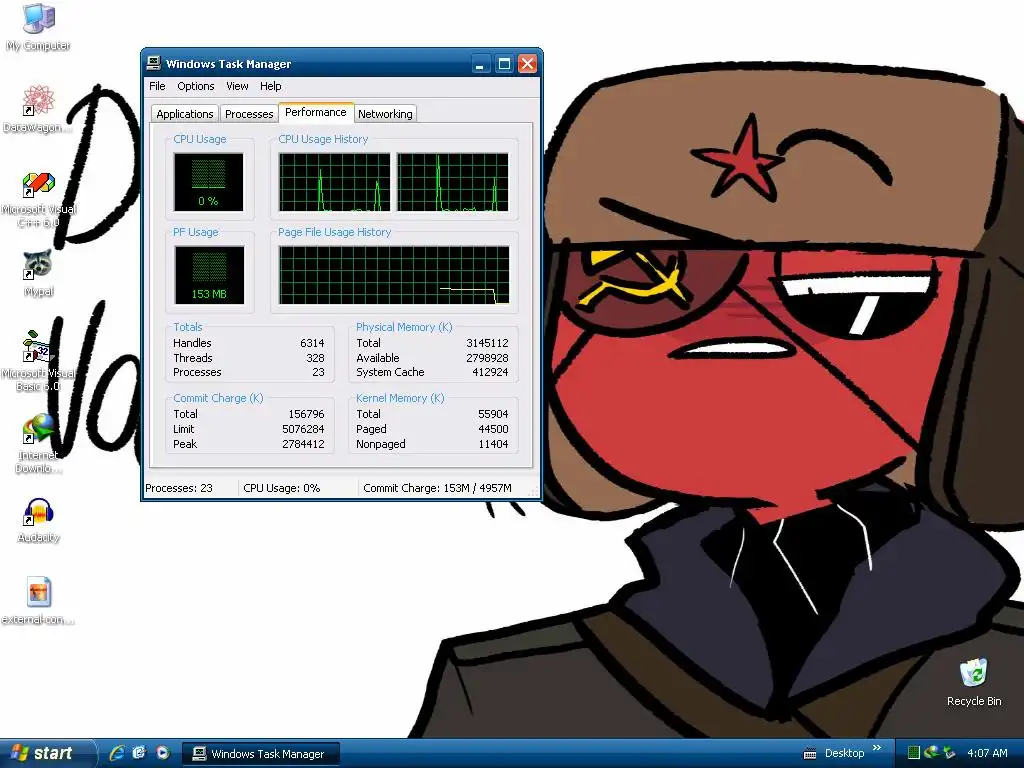Launch Internet Explorer from Quick Launch
The height and width of the screenshot is (768, 1024).
pyautogui.click(x=117, y=753)
